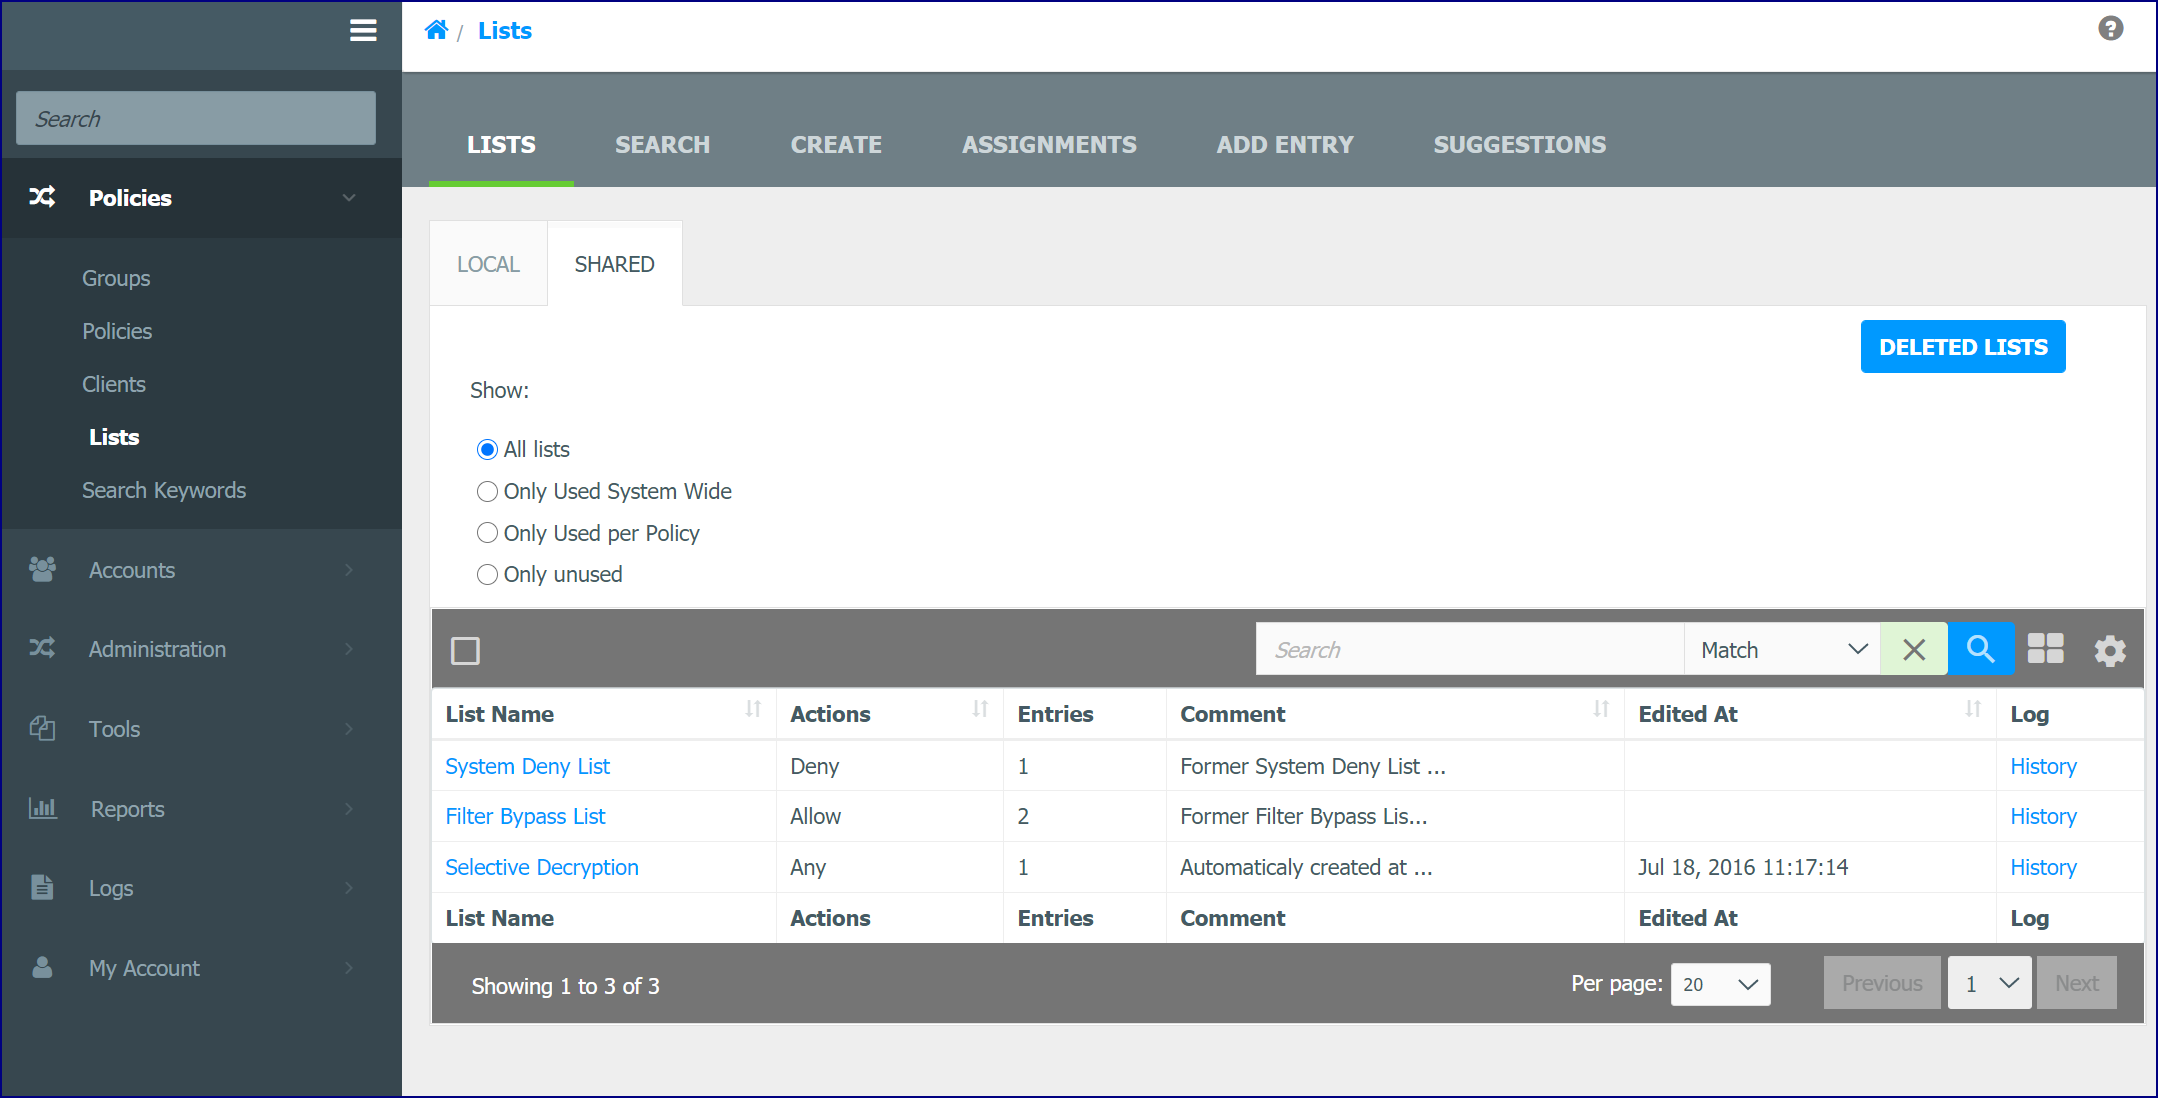Open the ASSIGNMENTS tab
The width and height of the screenshot is (2158, 1098).
[1049, 145]
